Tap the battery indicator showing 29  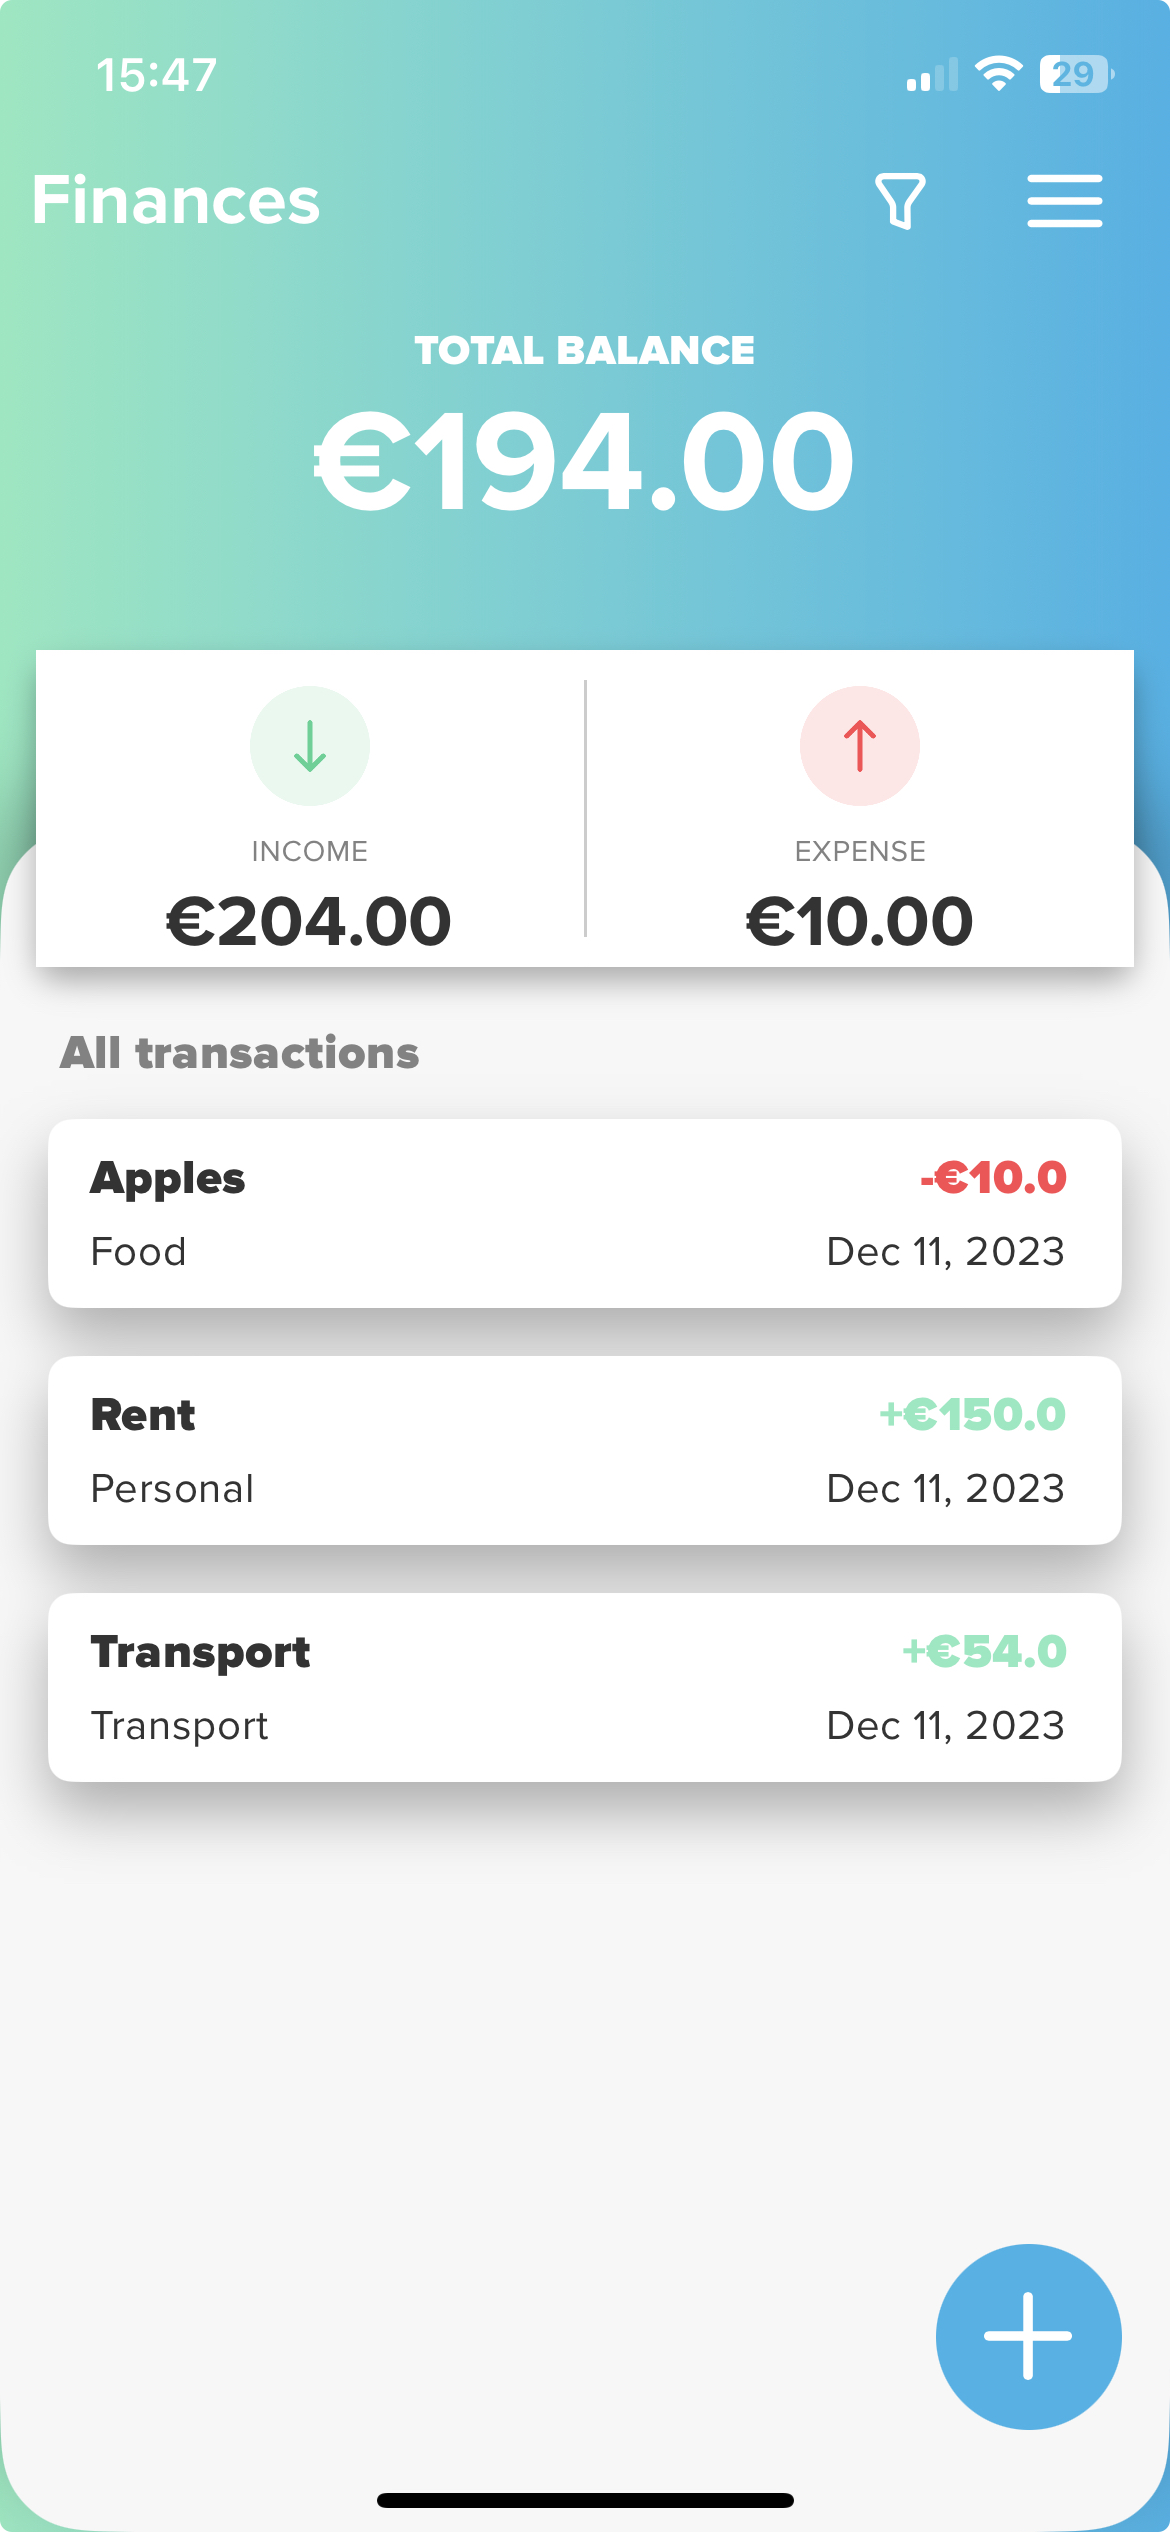pos(1077,74)
